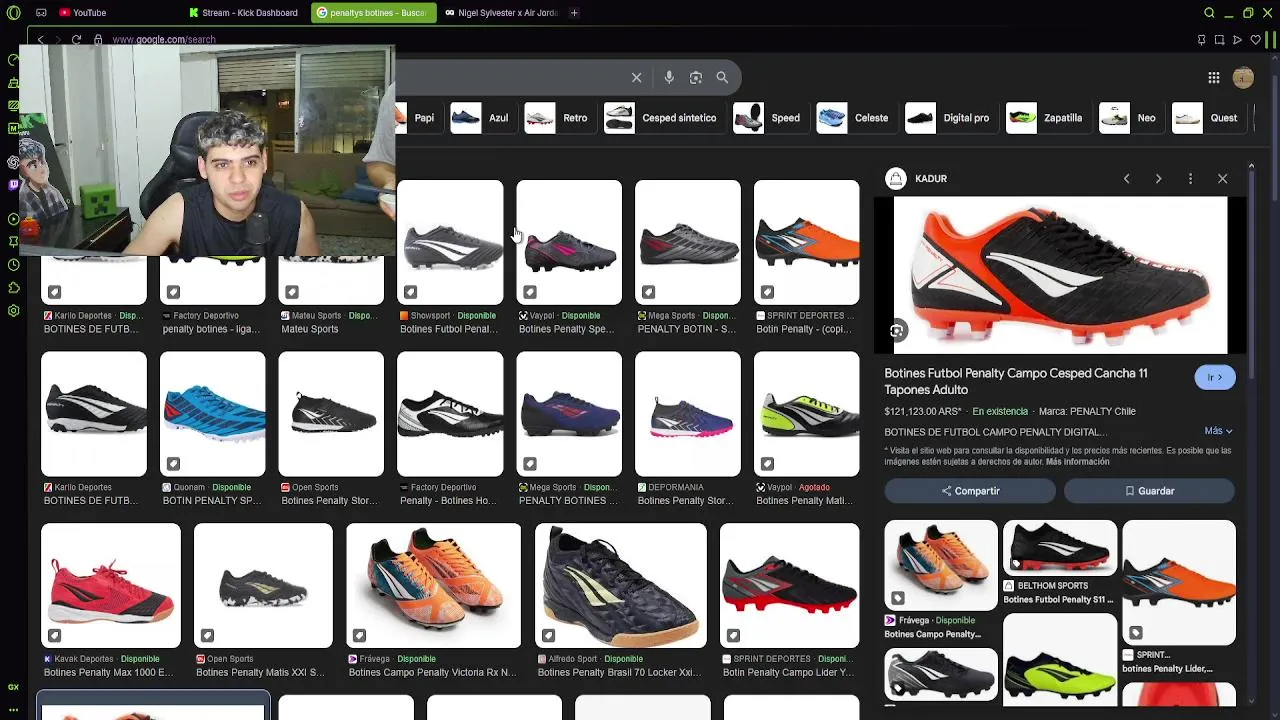Viewport: 1280px width, 720px height.
Task: Open the Más información link
Action: (x=1077, y=462)
